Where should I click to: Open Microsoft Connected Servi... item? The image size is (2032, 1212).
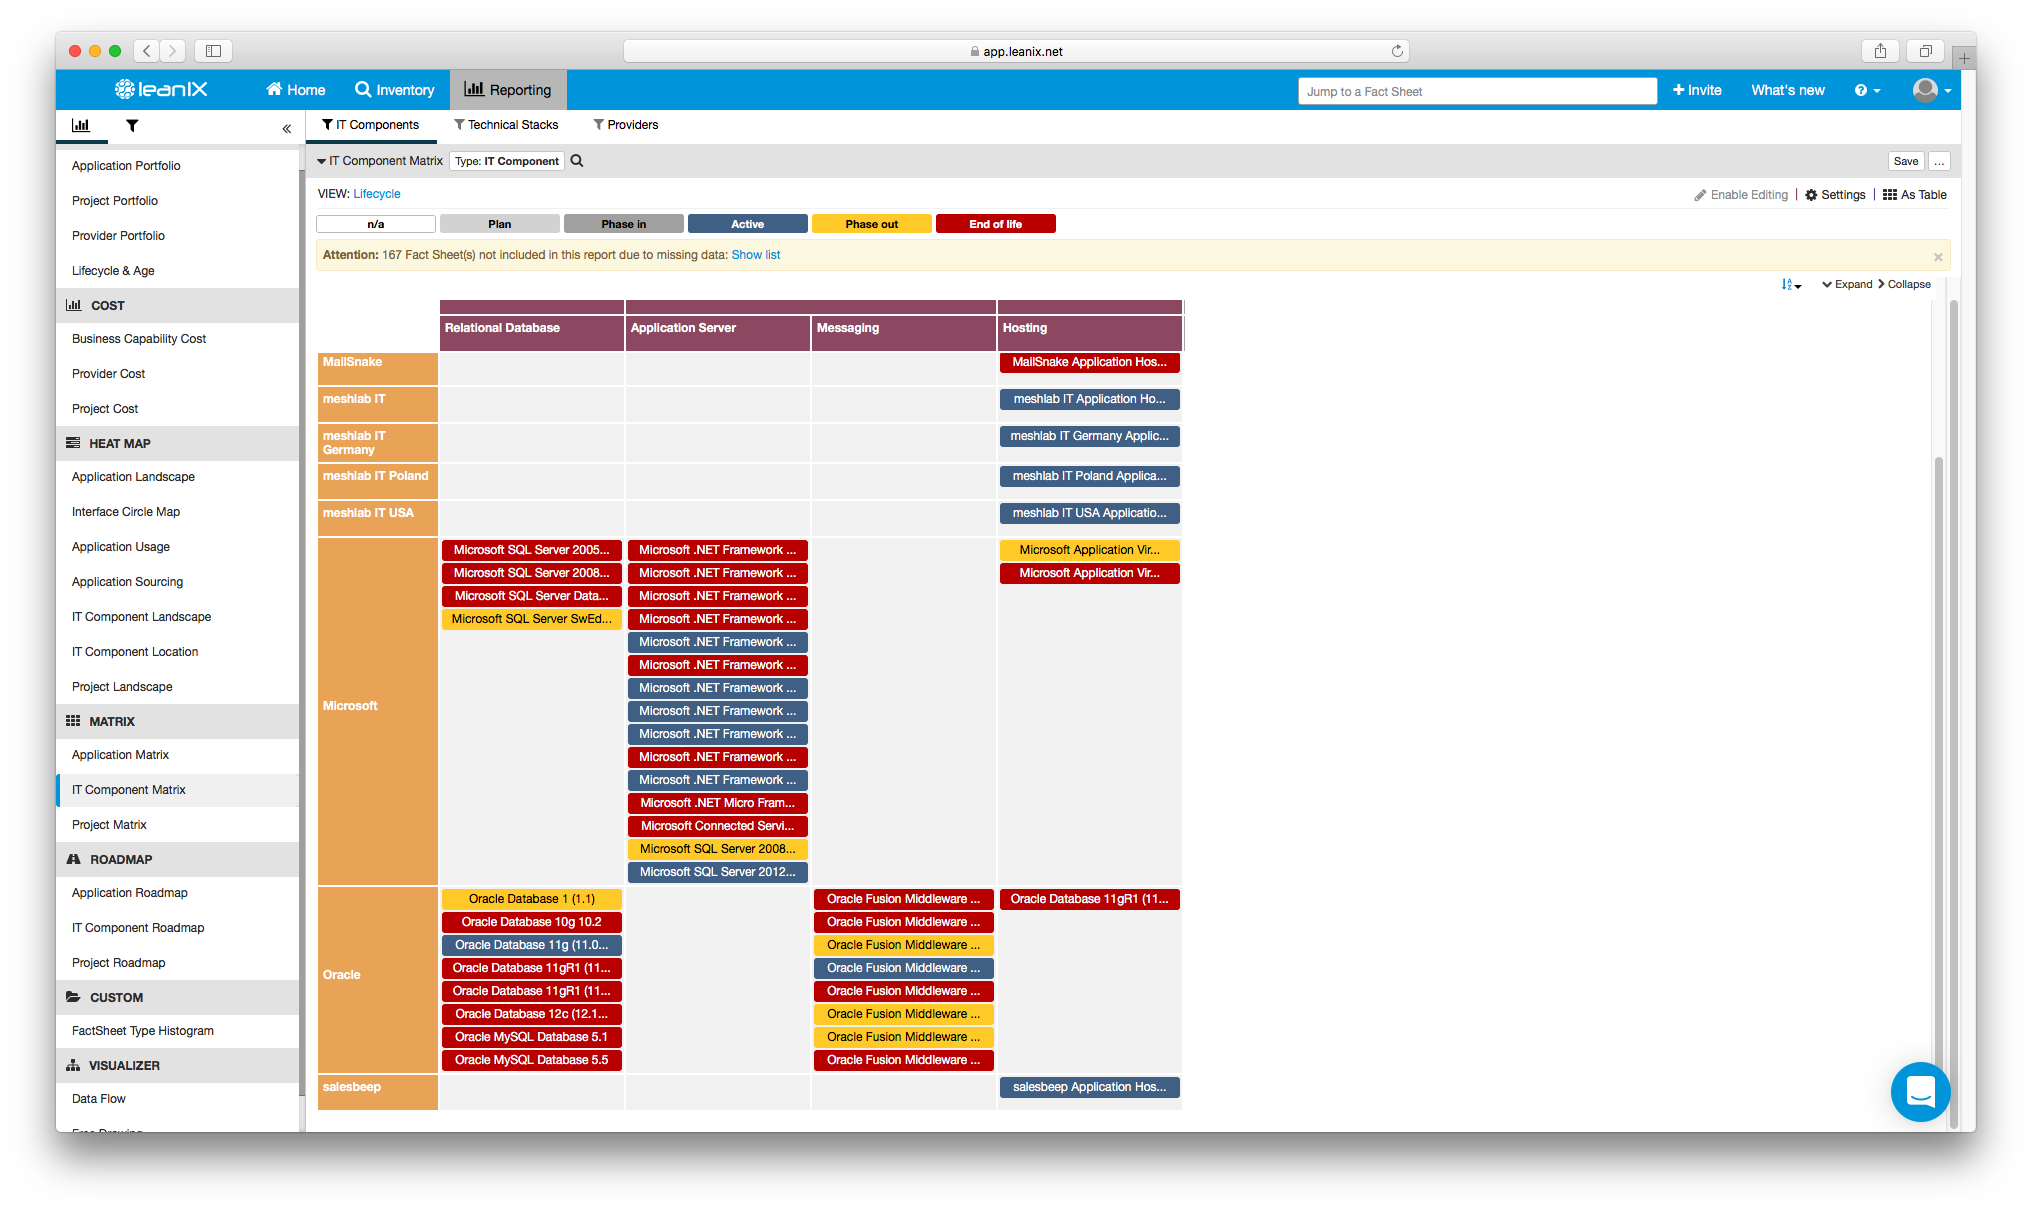[x=717, y=826]
